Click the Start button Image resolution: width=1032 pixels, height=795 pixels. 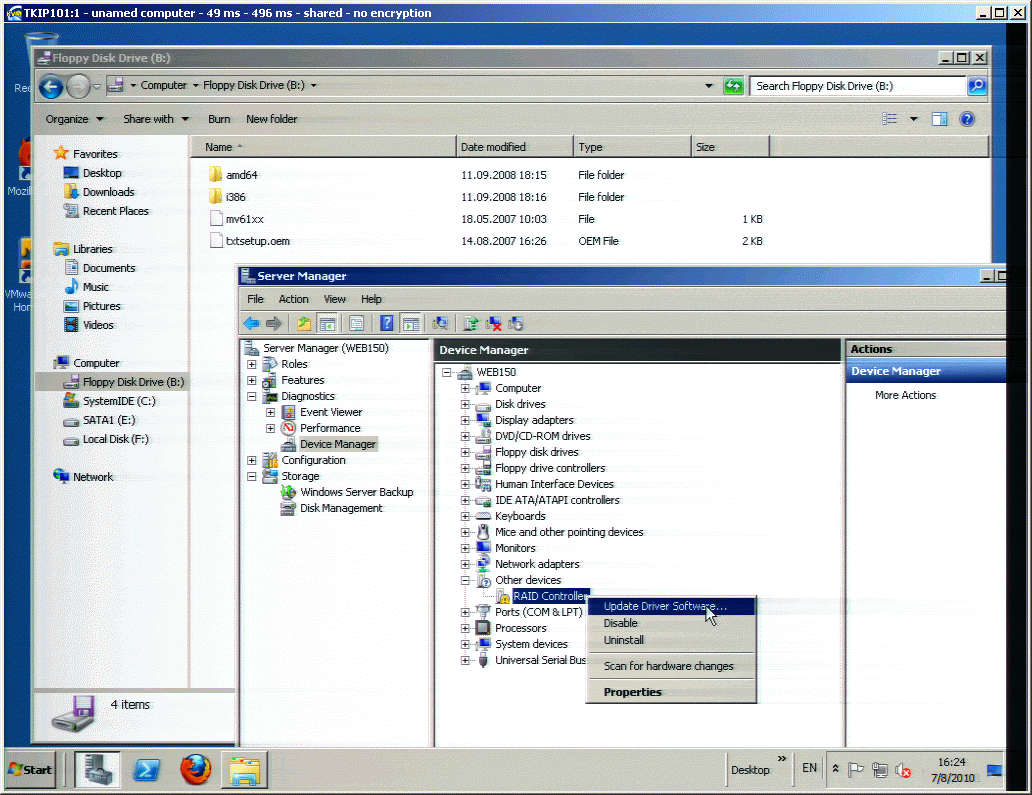click(x=31, y=769)
